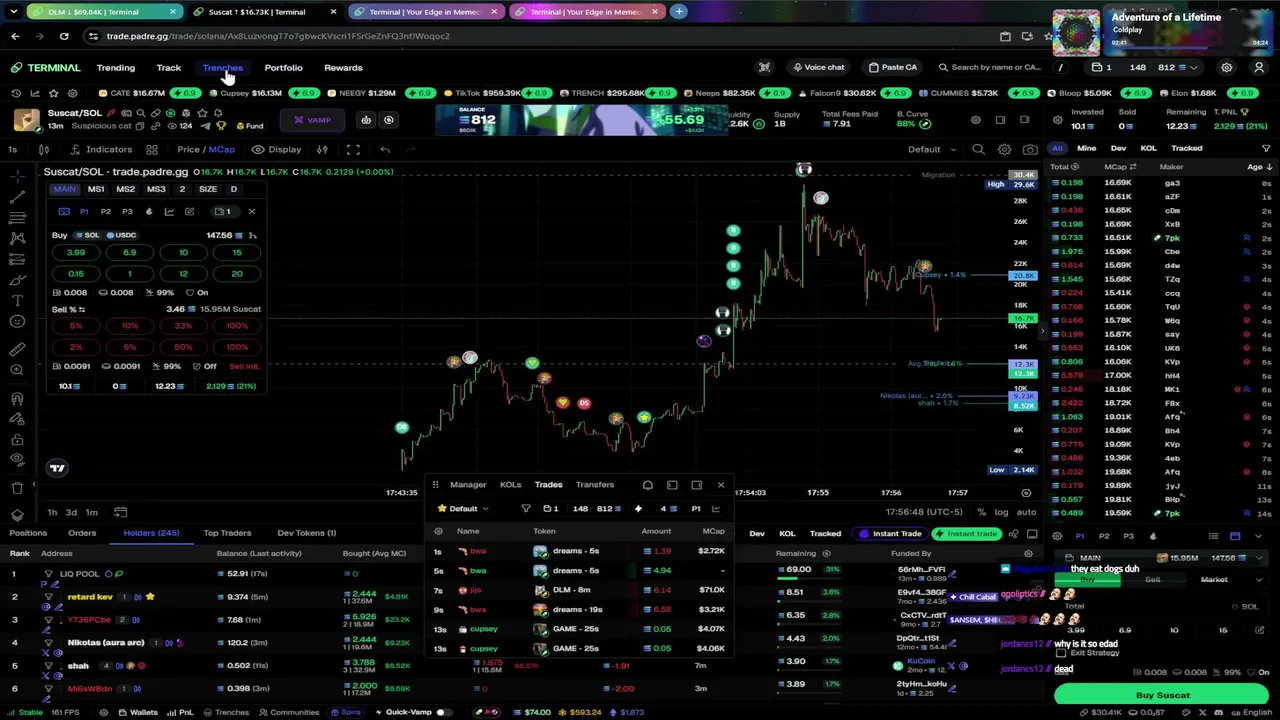
Task: Click the Fund button under token name
Action: click(x=249, y=126)
